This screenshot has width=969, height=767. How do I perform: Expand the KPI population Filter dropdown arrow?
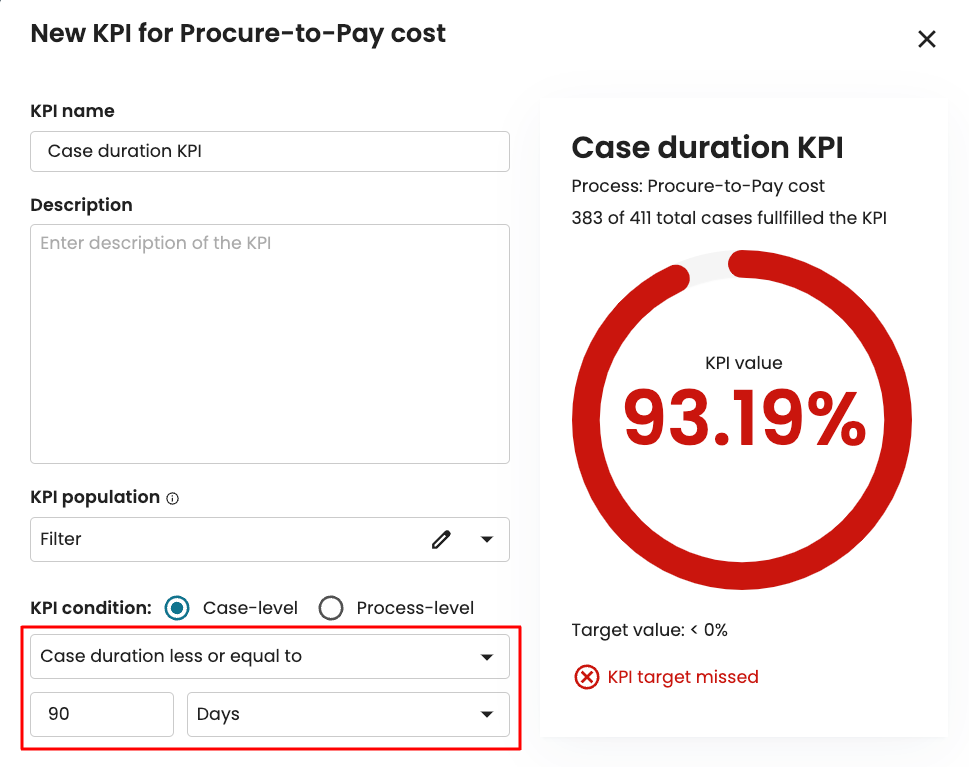tap(487, 539)
